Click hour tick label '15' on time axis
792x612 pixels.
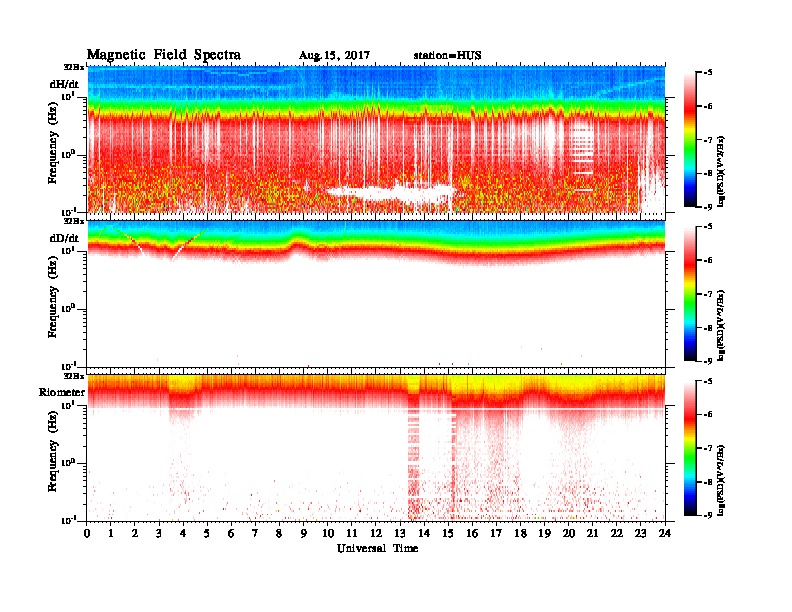pos(448,534)
